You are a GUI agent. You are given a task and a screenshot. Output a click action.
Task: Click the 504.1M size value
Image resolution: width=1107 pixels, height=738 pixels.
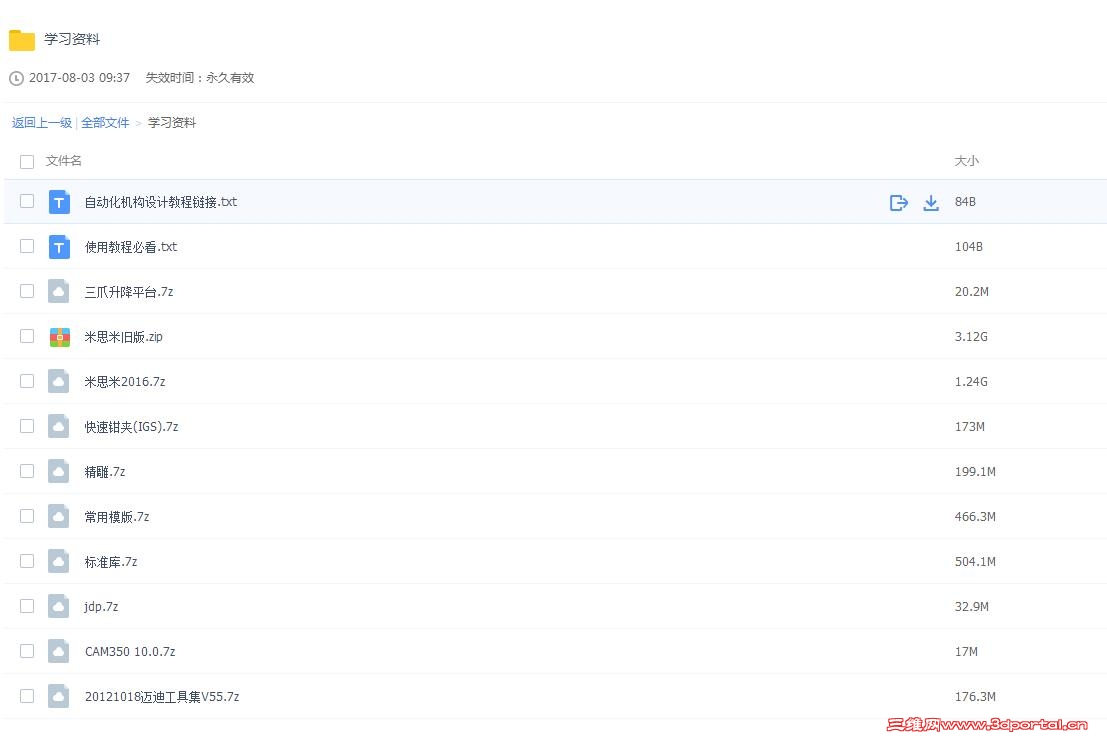(x=975, y=562)
